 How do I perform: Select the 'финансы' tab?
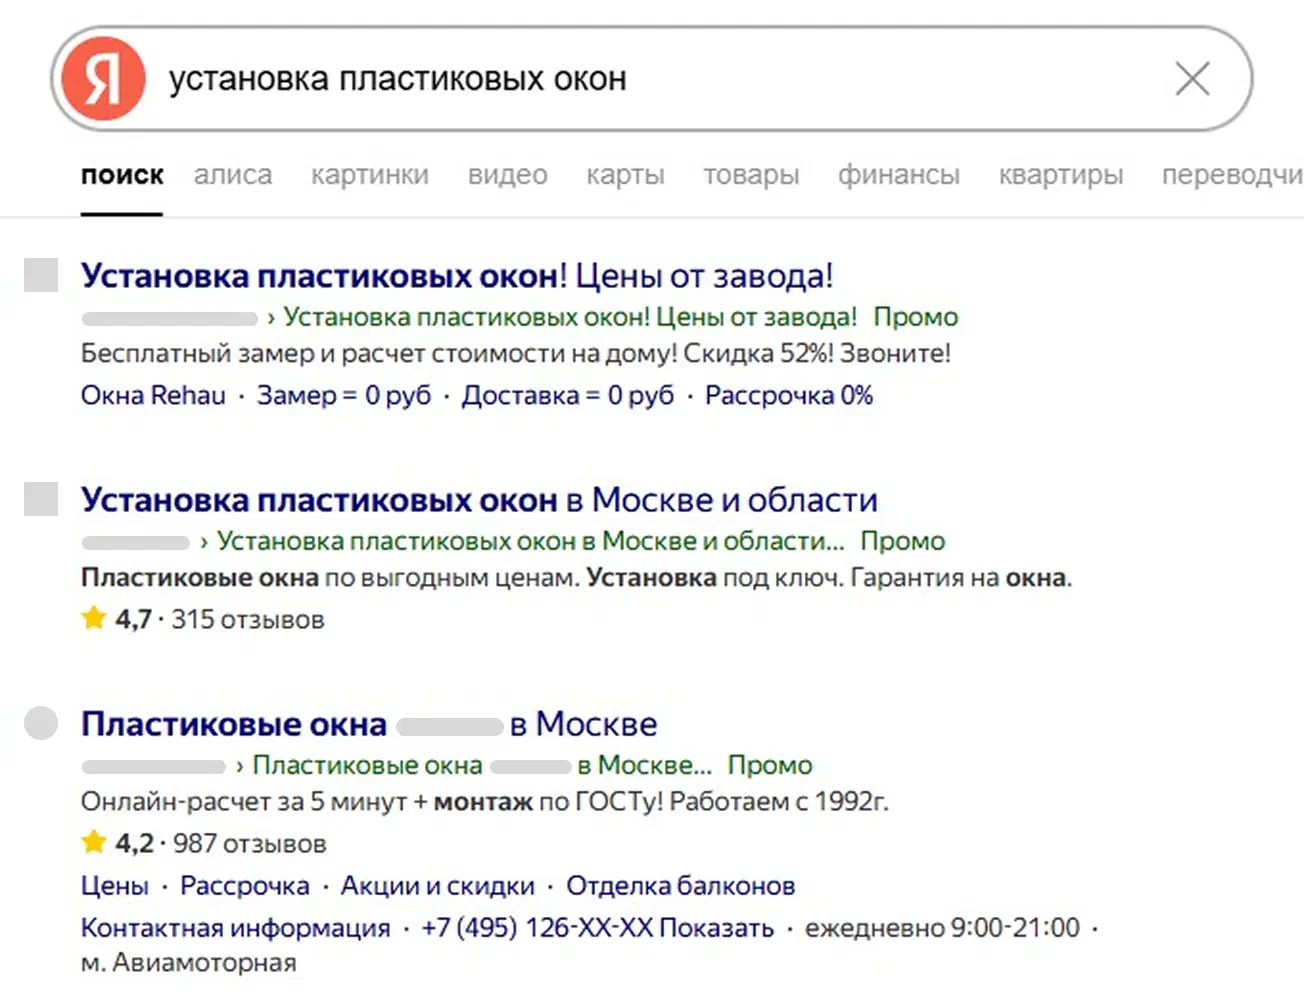click(x=899, y=175)
